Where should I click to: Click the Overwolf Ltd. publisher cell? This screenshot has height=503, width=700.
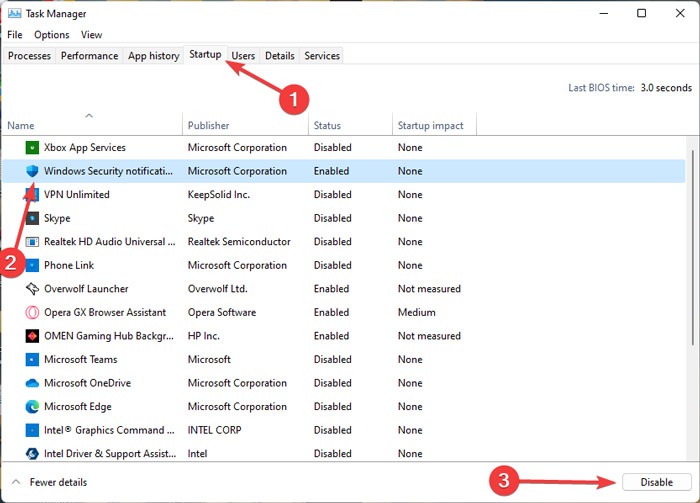pyautogui.click(x=217, y=289)
